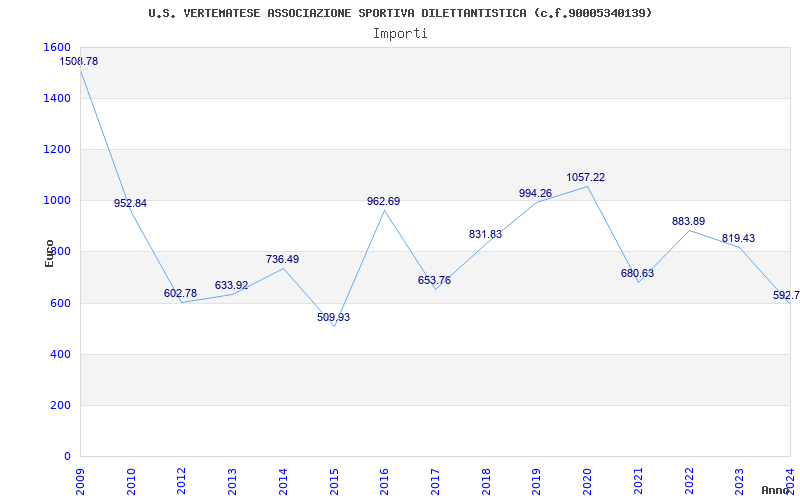Select the 831.83 data label
800x500 pixels.
pyautogui.click(x=485, y=234)
